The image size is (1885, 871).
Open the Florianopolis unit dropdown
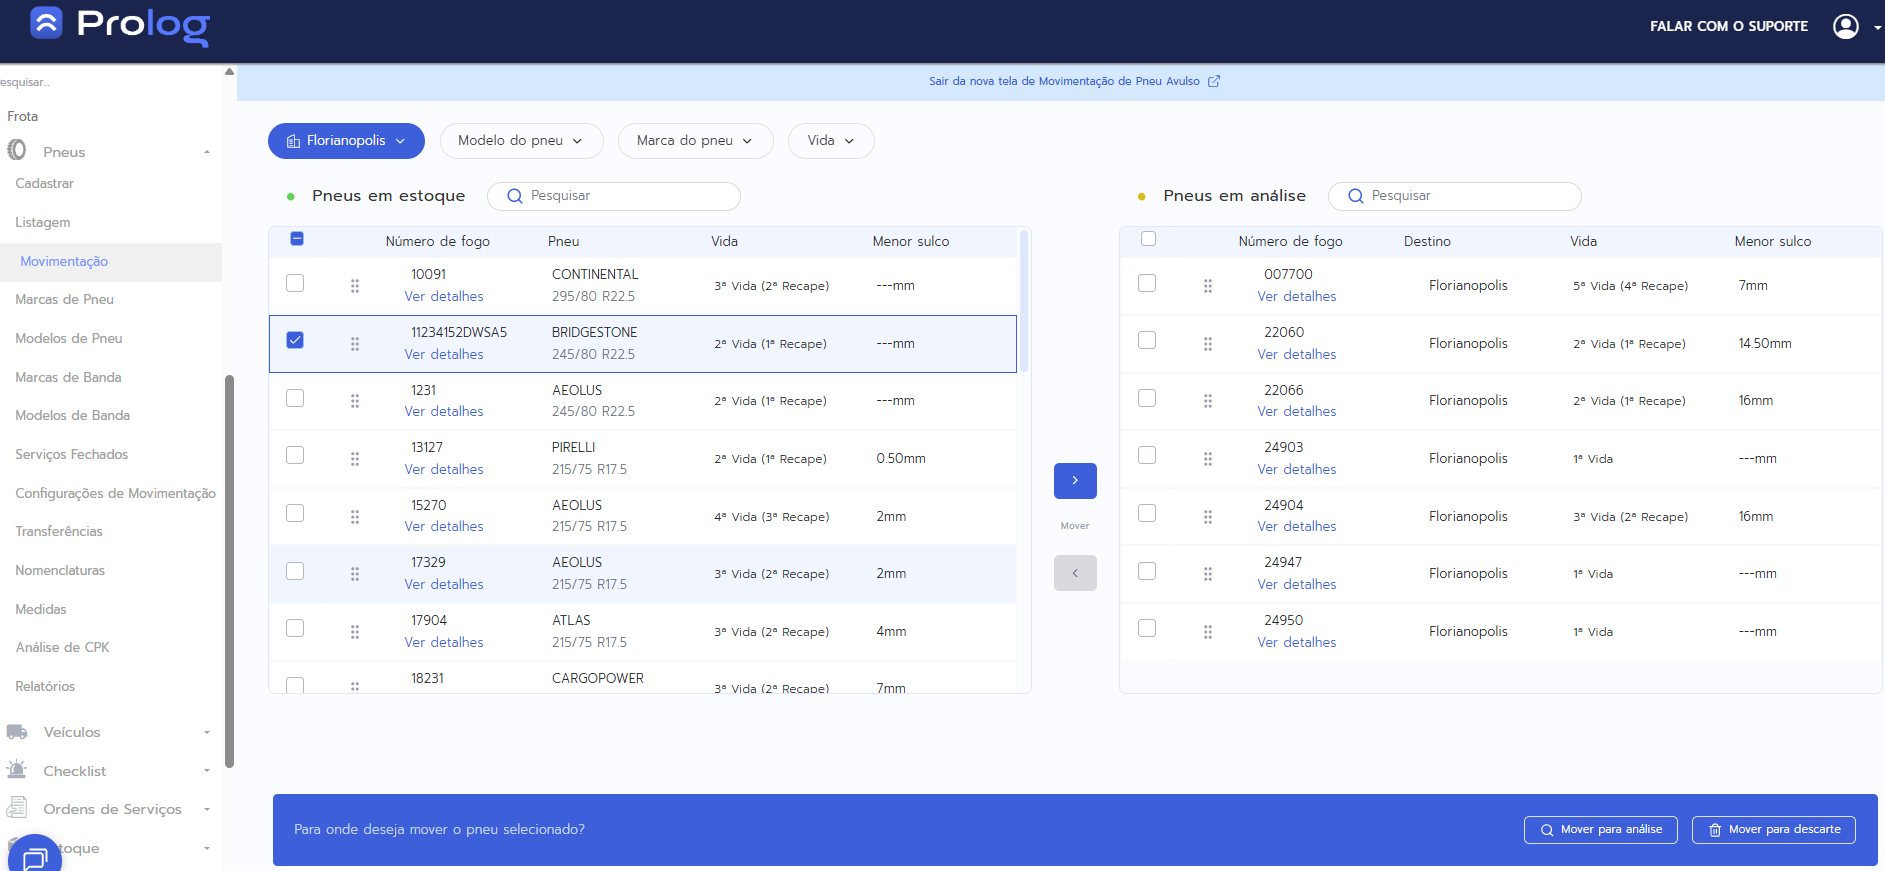tap(346, 141)
